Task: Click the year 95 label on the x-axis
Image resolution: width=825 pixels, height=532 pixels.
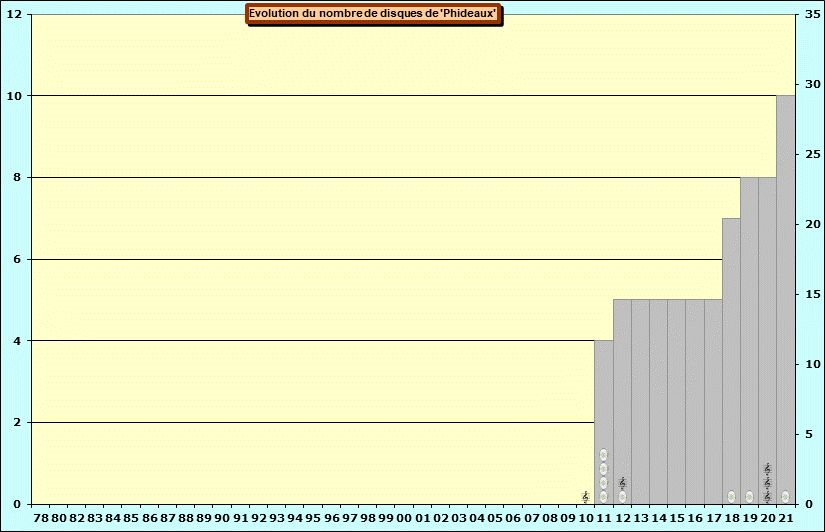Action: (x=313, y=518)
